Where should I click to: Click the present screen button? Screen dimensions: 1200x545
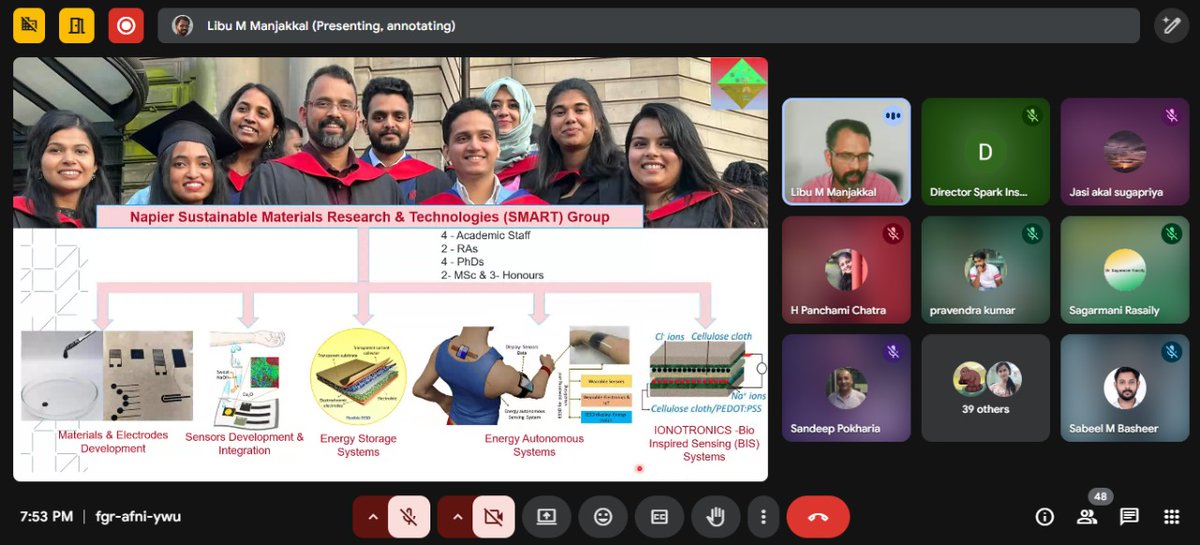pos(546,517)
